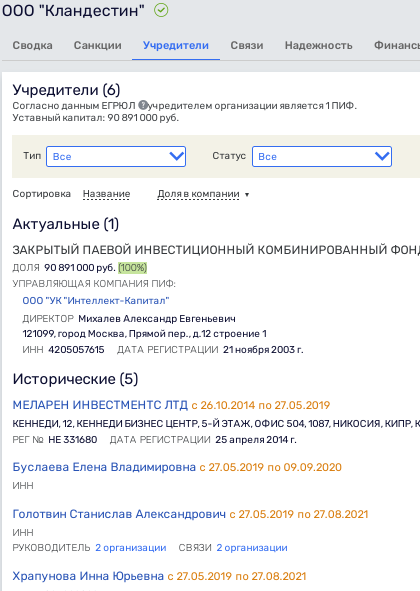420x591 pixels.
Task: Click the Актуальные (1) section heading
Action: [x=66, y=224]
